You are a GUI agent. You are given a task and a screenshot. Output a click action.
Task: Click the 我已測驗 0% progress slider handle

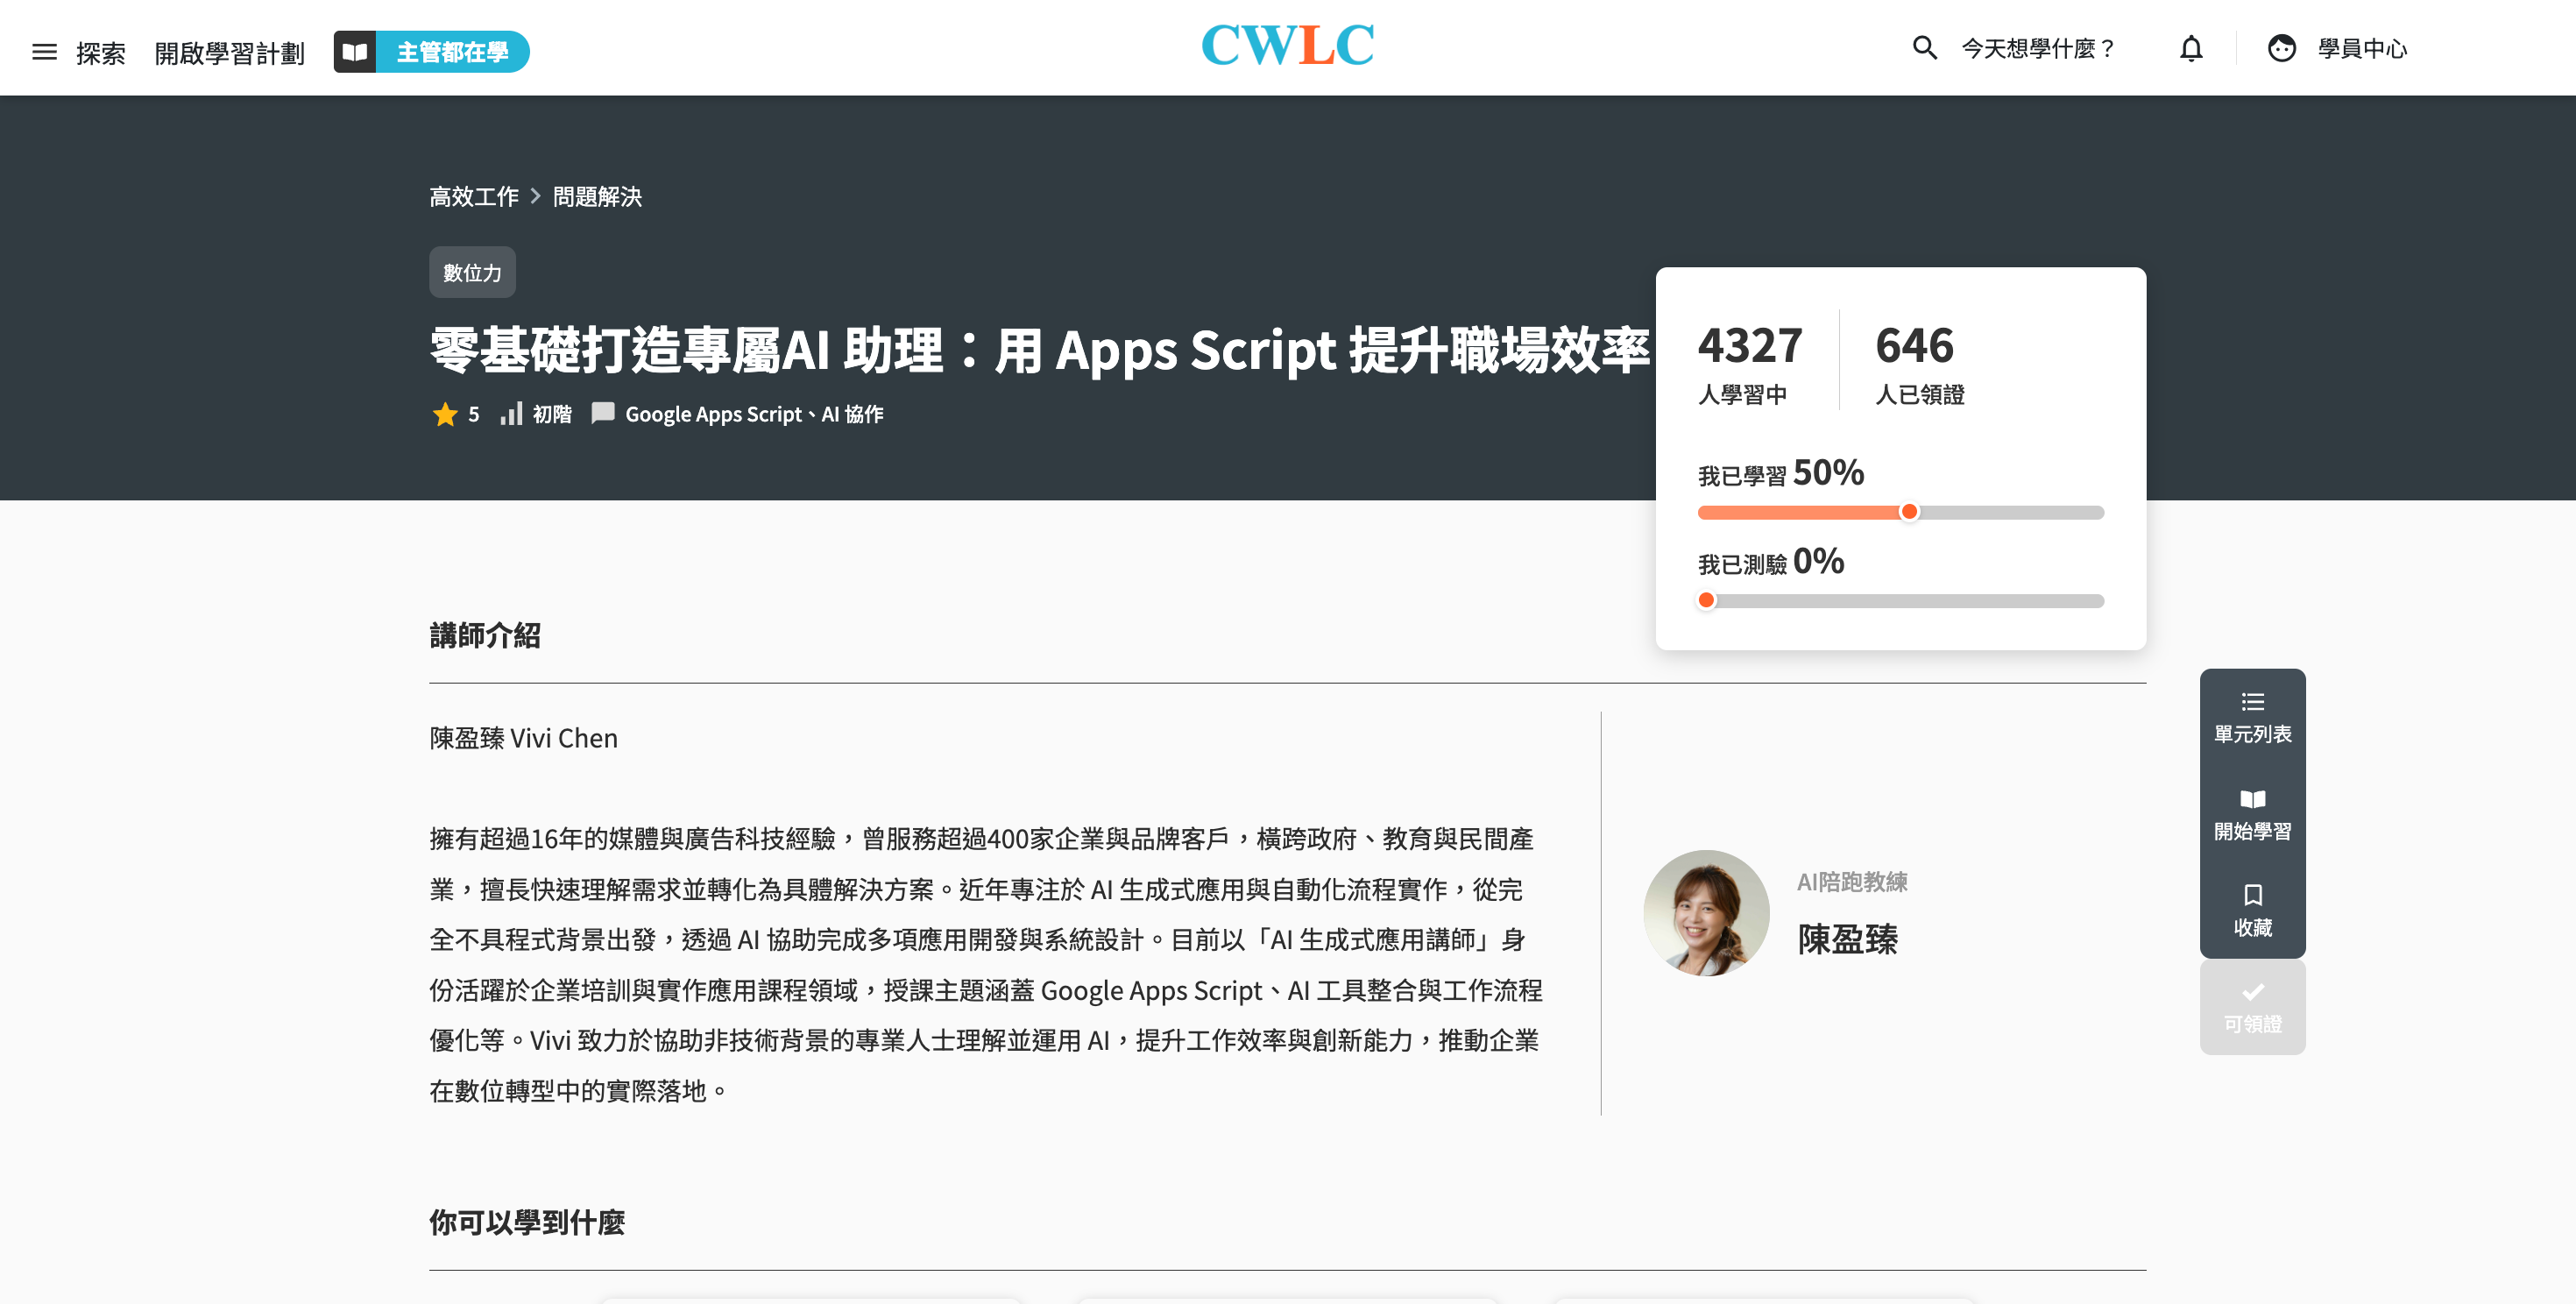[x=1706, y=600]
